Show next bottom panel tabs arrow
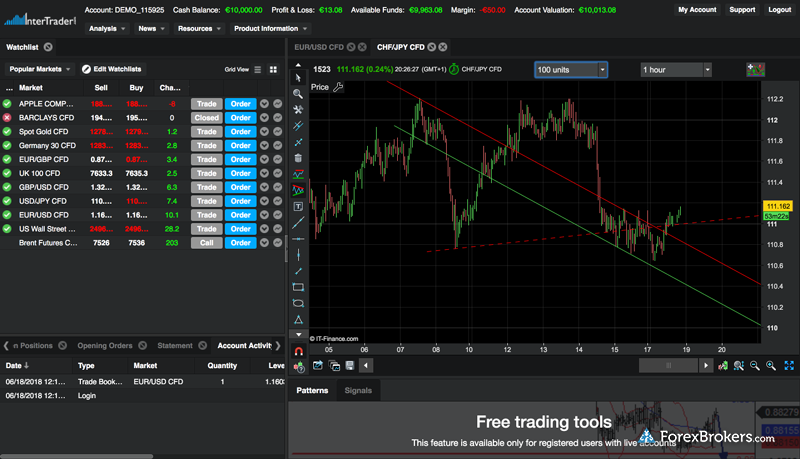Screen dimensions: 800x459 pos(278,346)
